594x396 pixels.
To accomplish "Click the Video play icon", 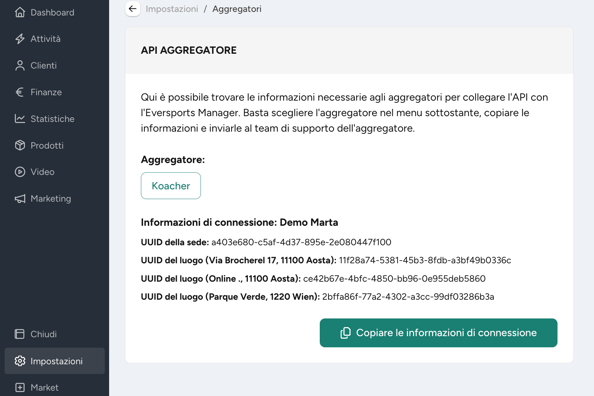I will 20,172.
